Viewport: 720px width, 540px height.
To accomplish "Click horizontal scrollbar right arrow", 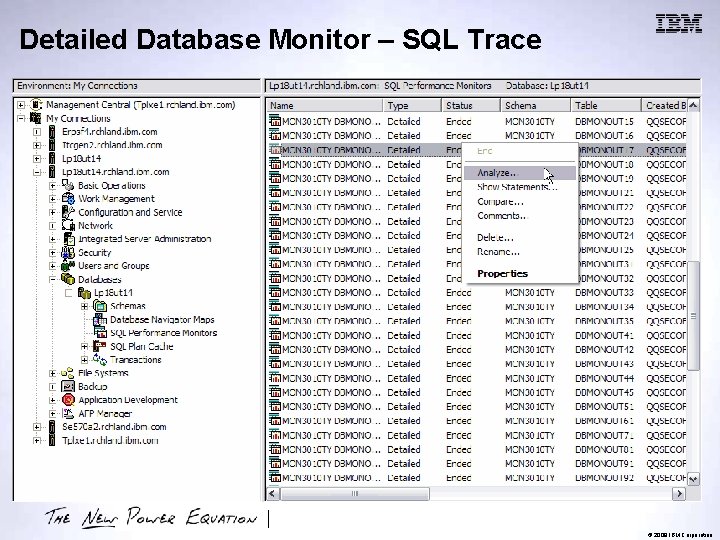I will [679, 494].
